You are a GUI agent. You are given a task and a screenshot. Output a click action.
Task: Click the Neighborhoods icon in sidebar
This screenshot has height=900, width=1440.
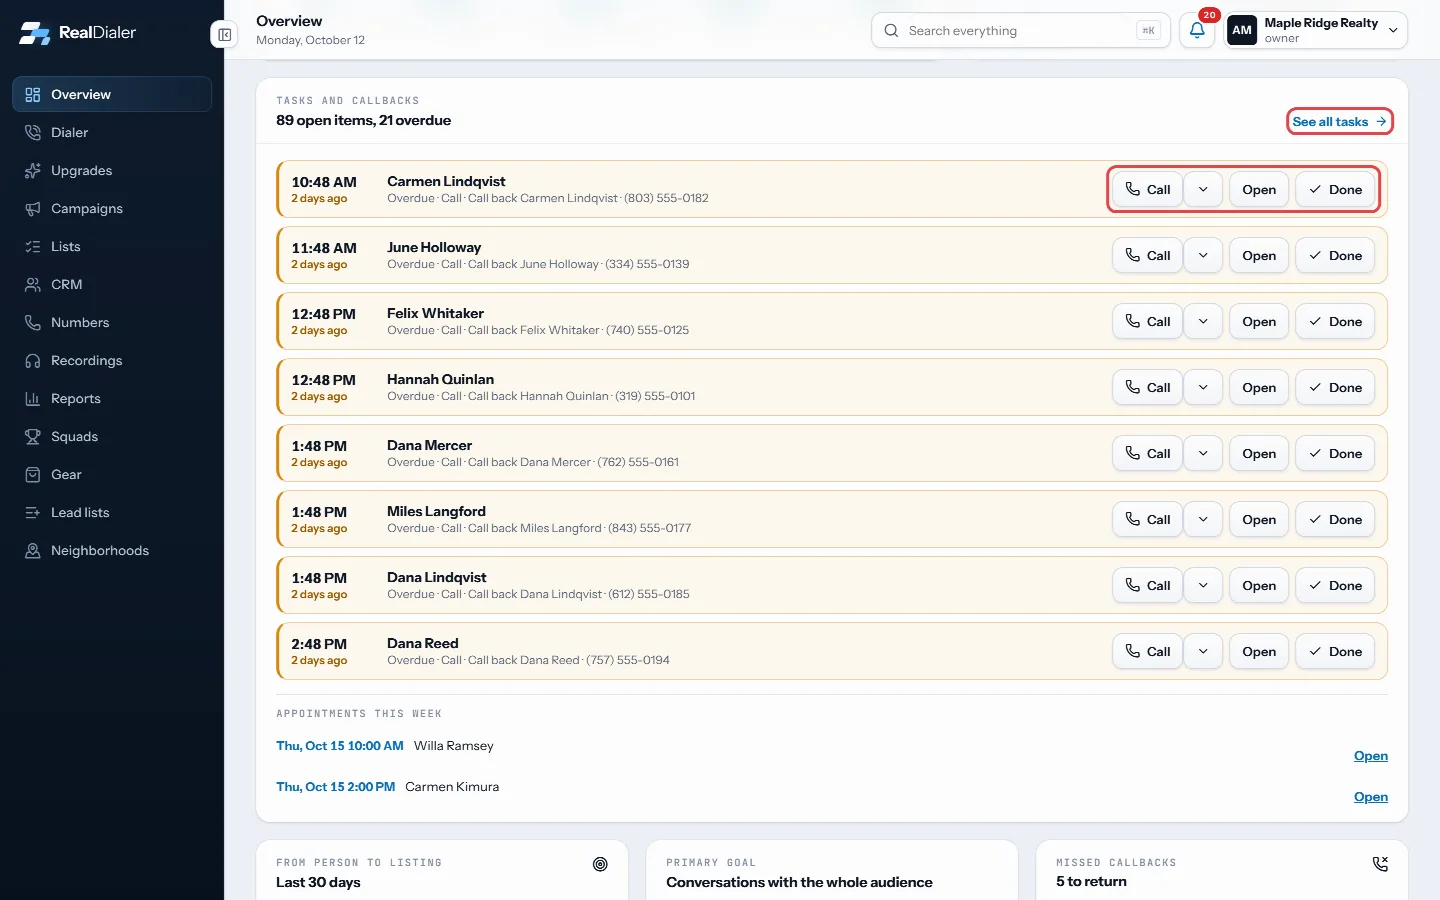click(x=33, y=551)
